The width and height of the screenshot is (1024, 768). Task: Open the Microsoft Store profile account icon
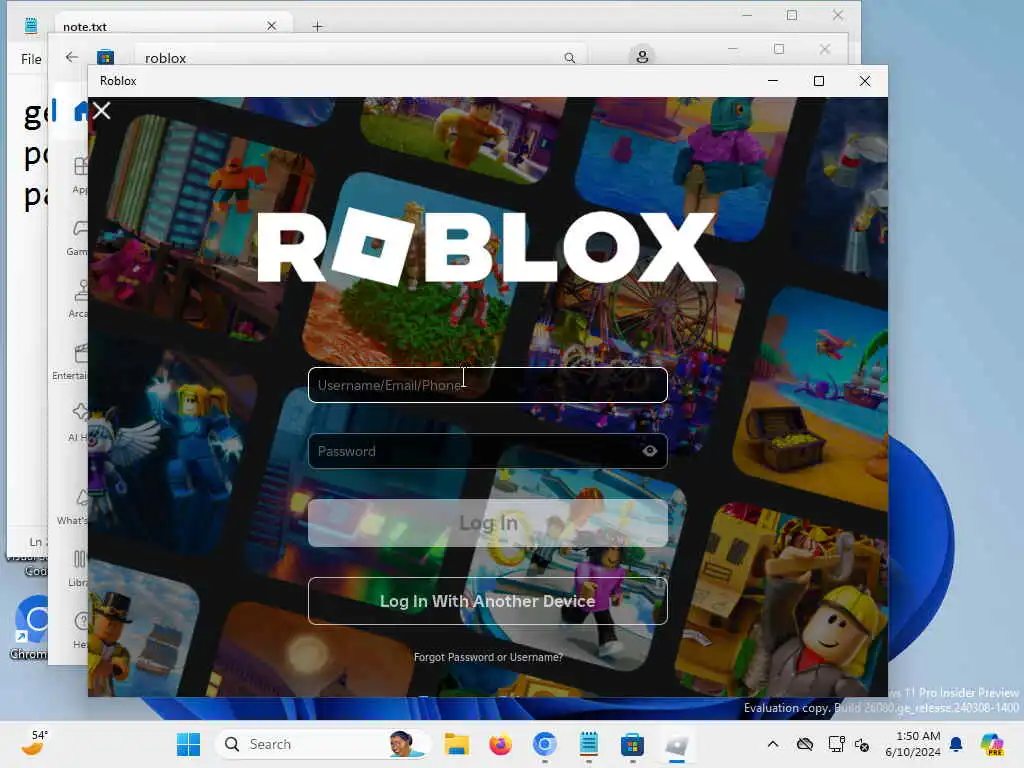[x=642, y=57]
